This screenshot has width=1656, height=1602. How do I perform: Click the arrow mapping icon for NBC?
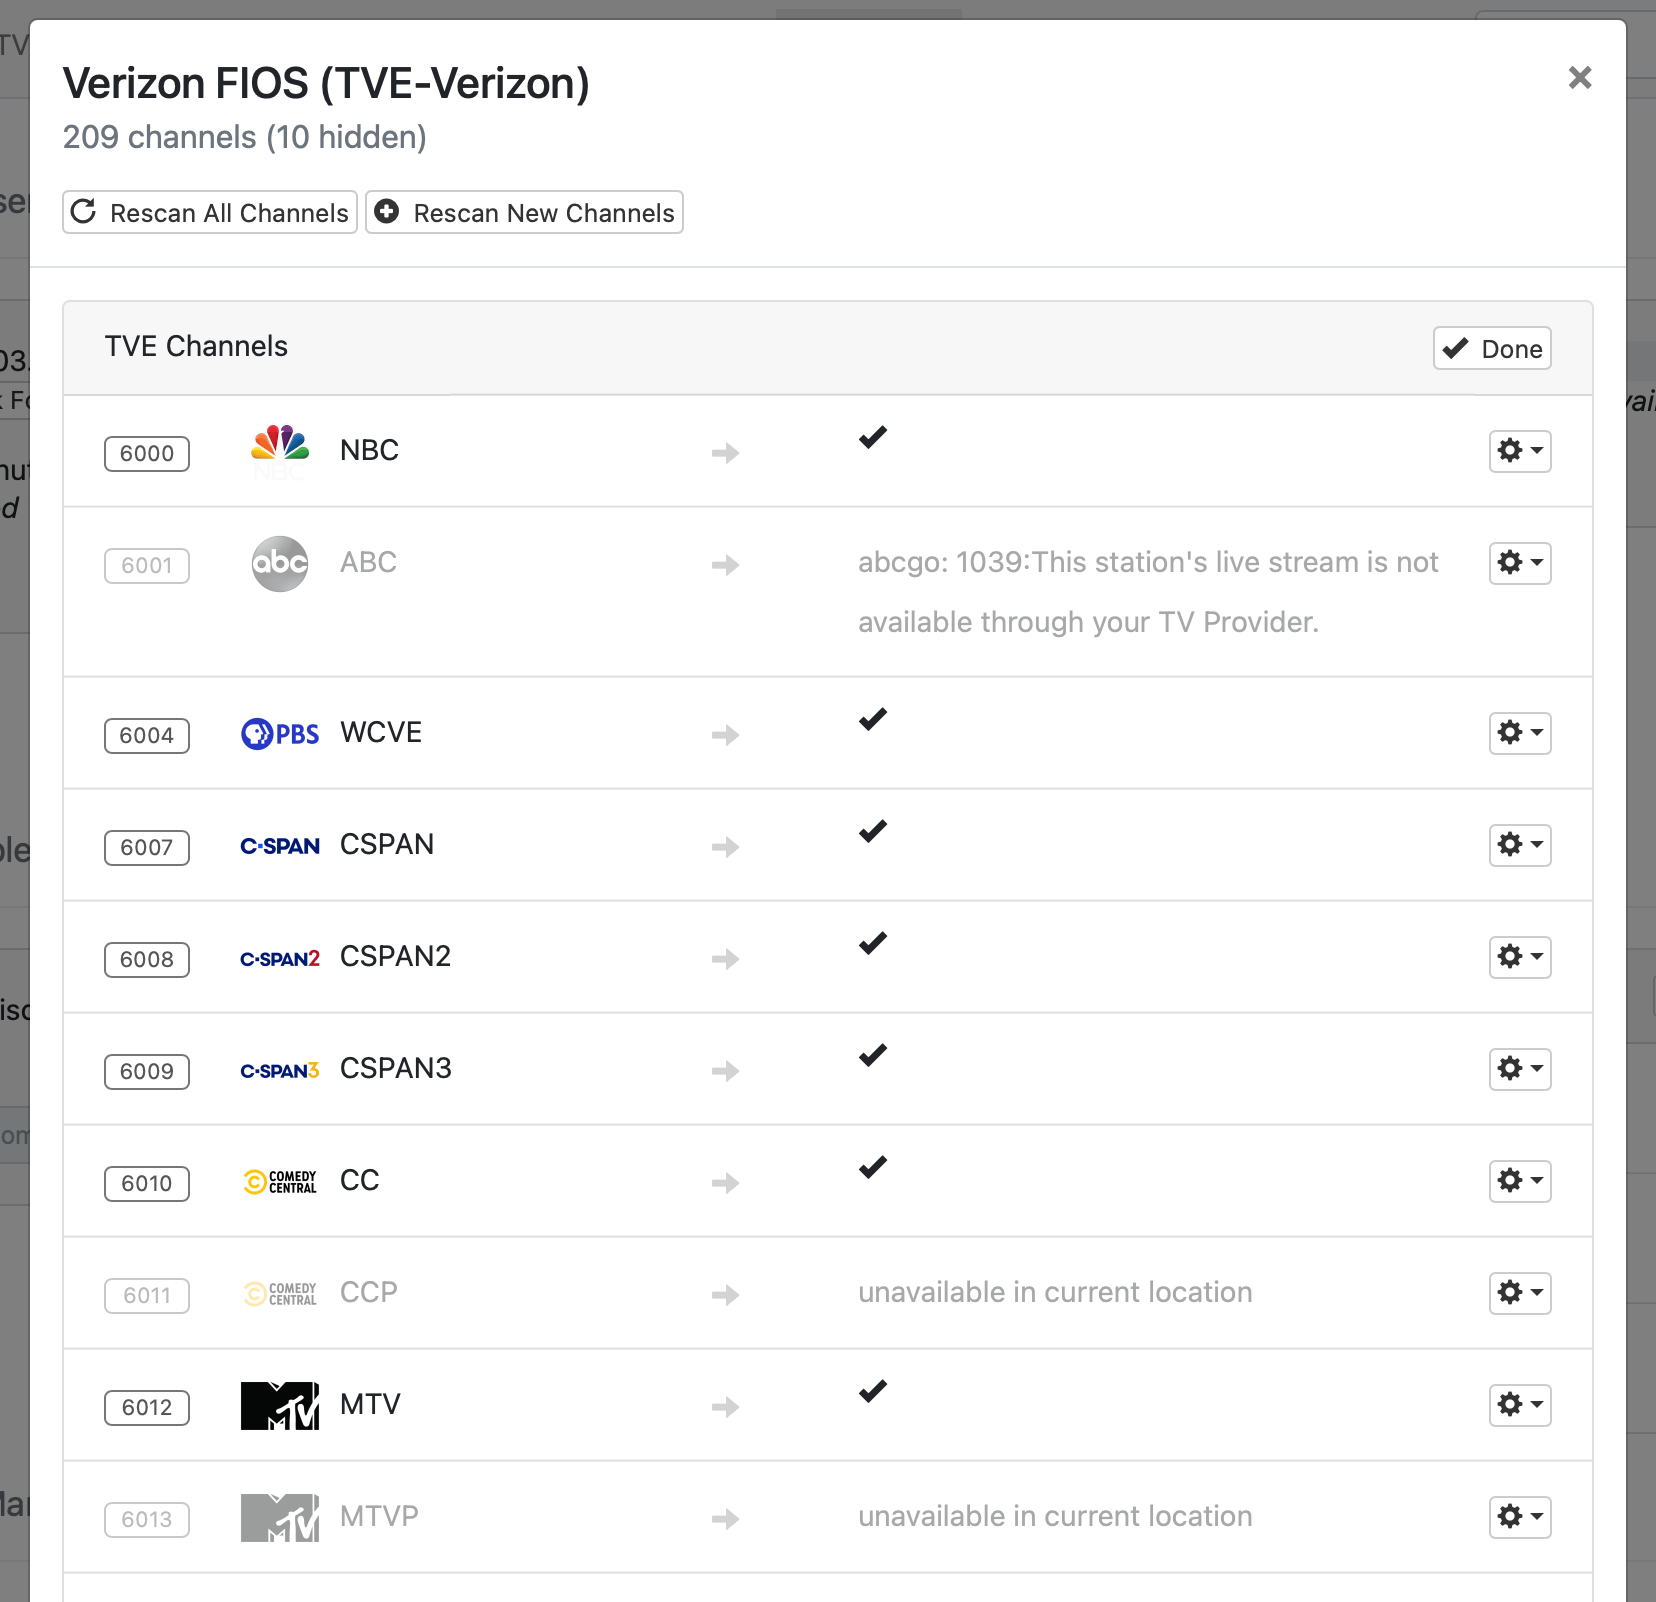coord(725,453)
